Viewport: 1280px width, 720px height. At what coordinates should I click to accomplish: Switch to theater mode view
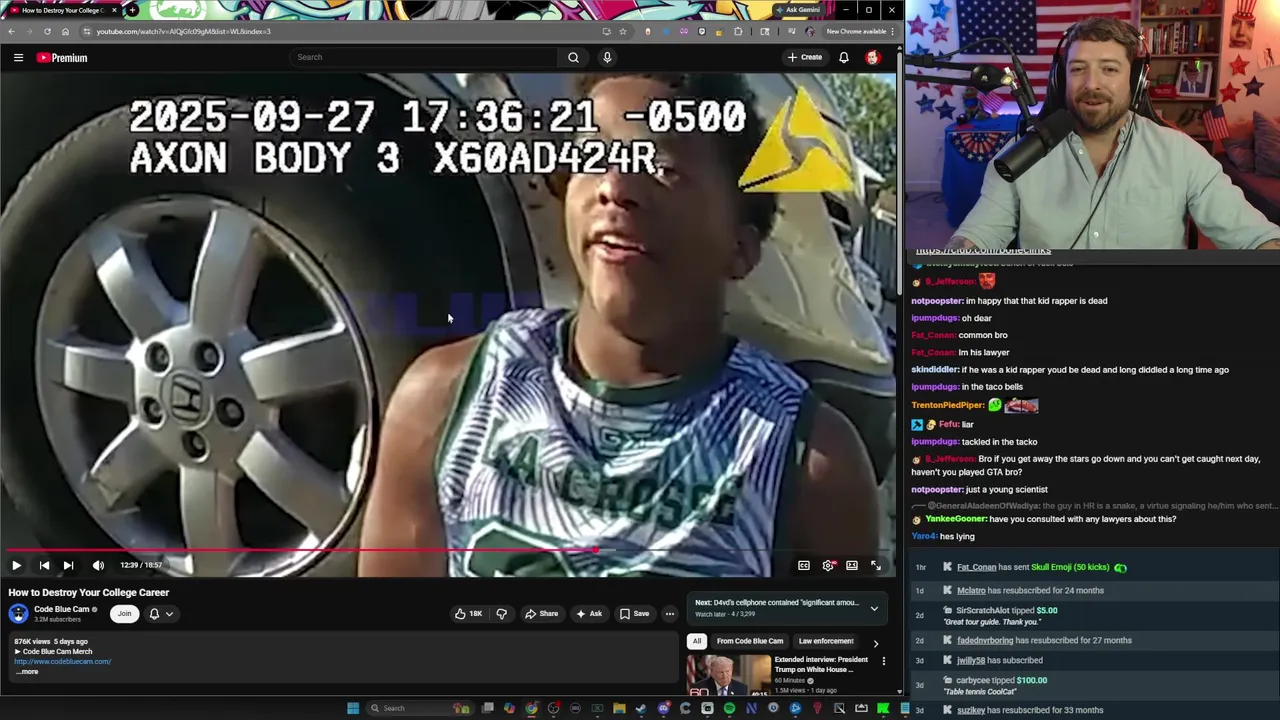pyautogui.click(x=852, y=565)
